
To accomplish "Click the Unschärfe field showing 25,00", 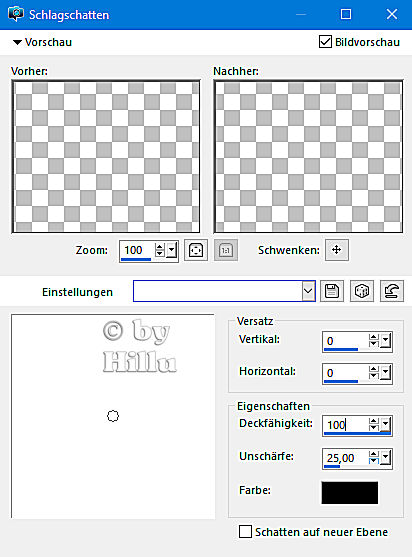I will tap(346, 458).
